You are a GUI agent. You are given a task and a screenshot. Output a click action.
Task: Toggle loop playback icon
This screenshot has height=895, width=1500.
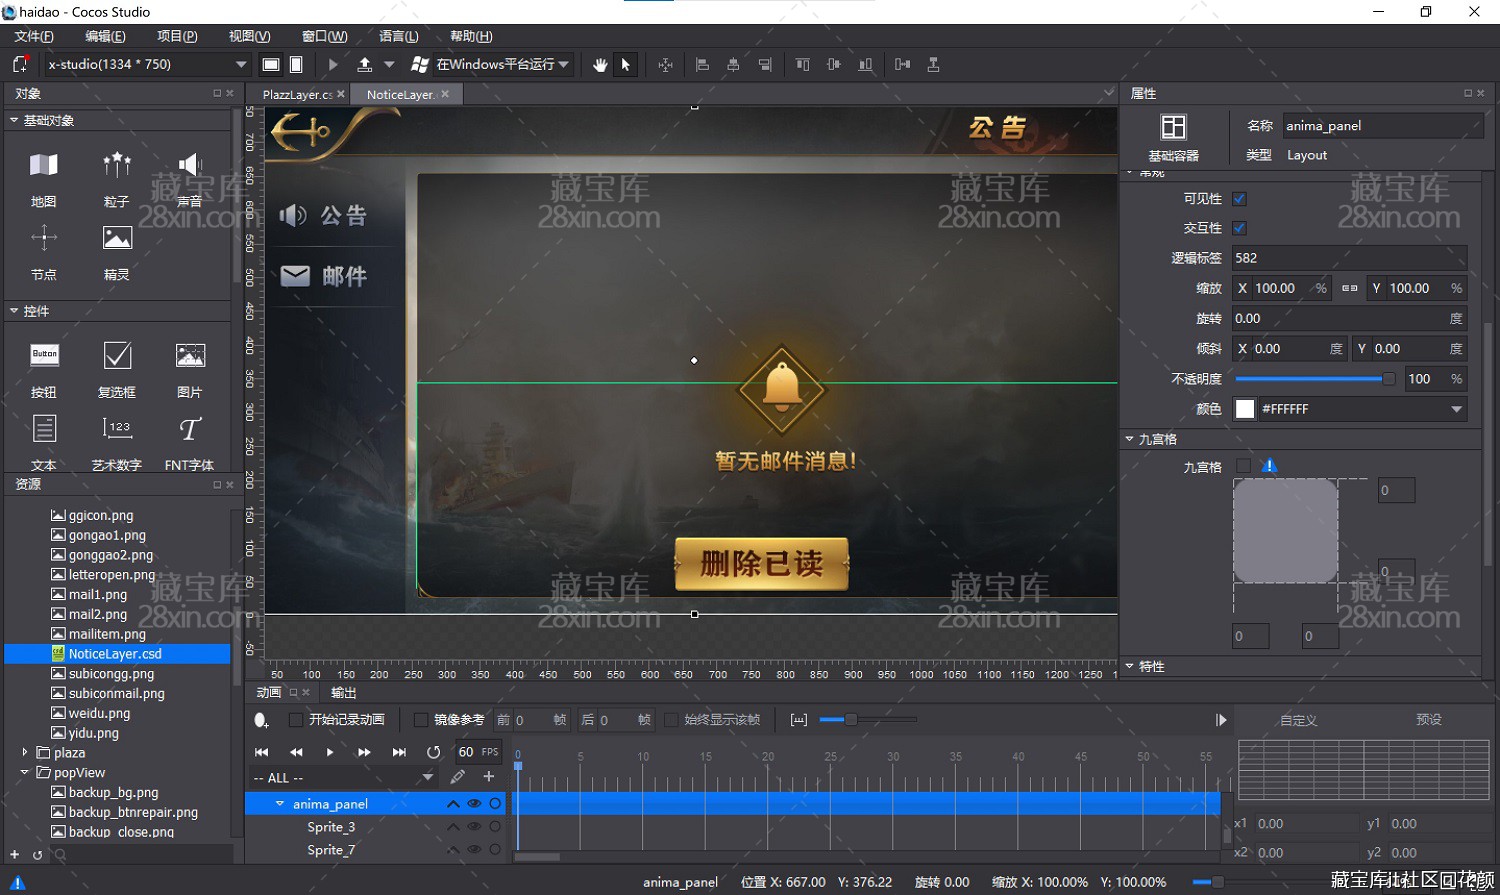[x=433, y=752]
